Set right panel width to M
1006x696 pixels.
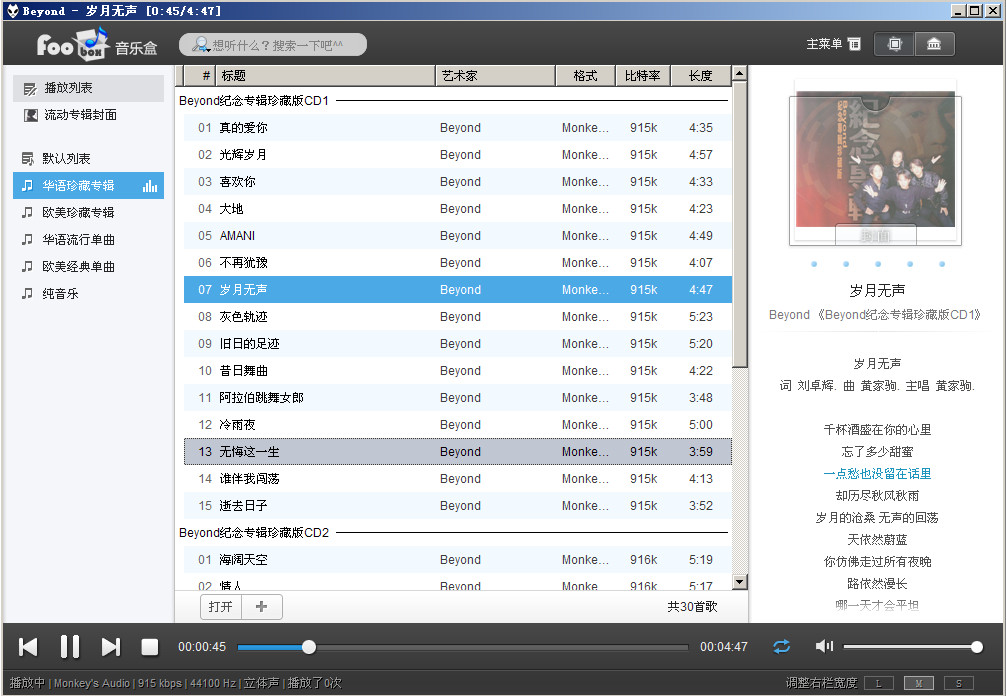point(919,683)
